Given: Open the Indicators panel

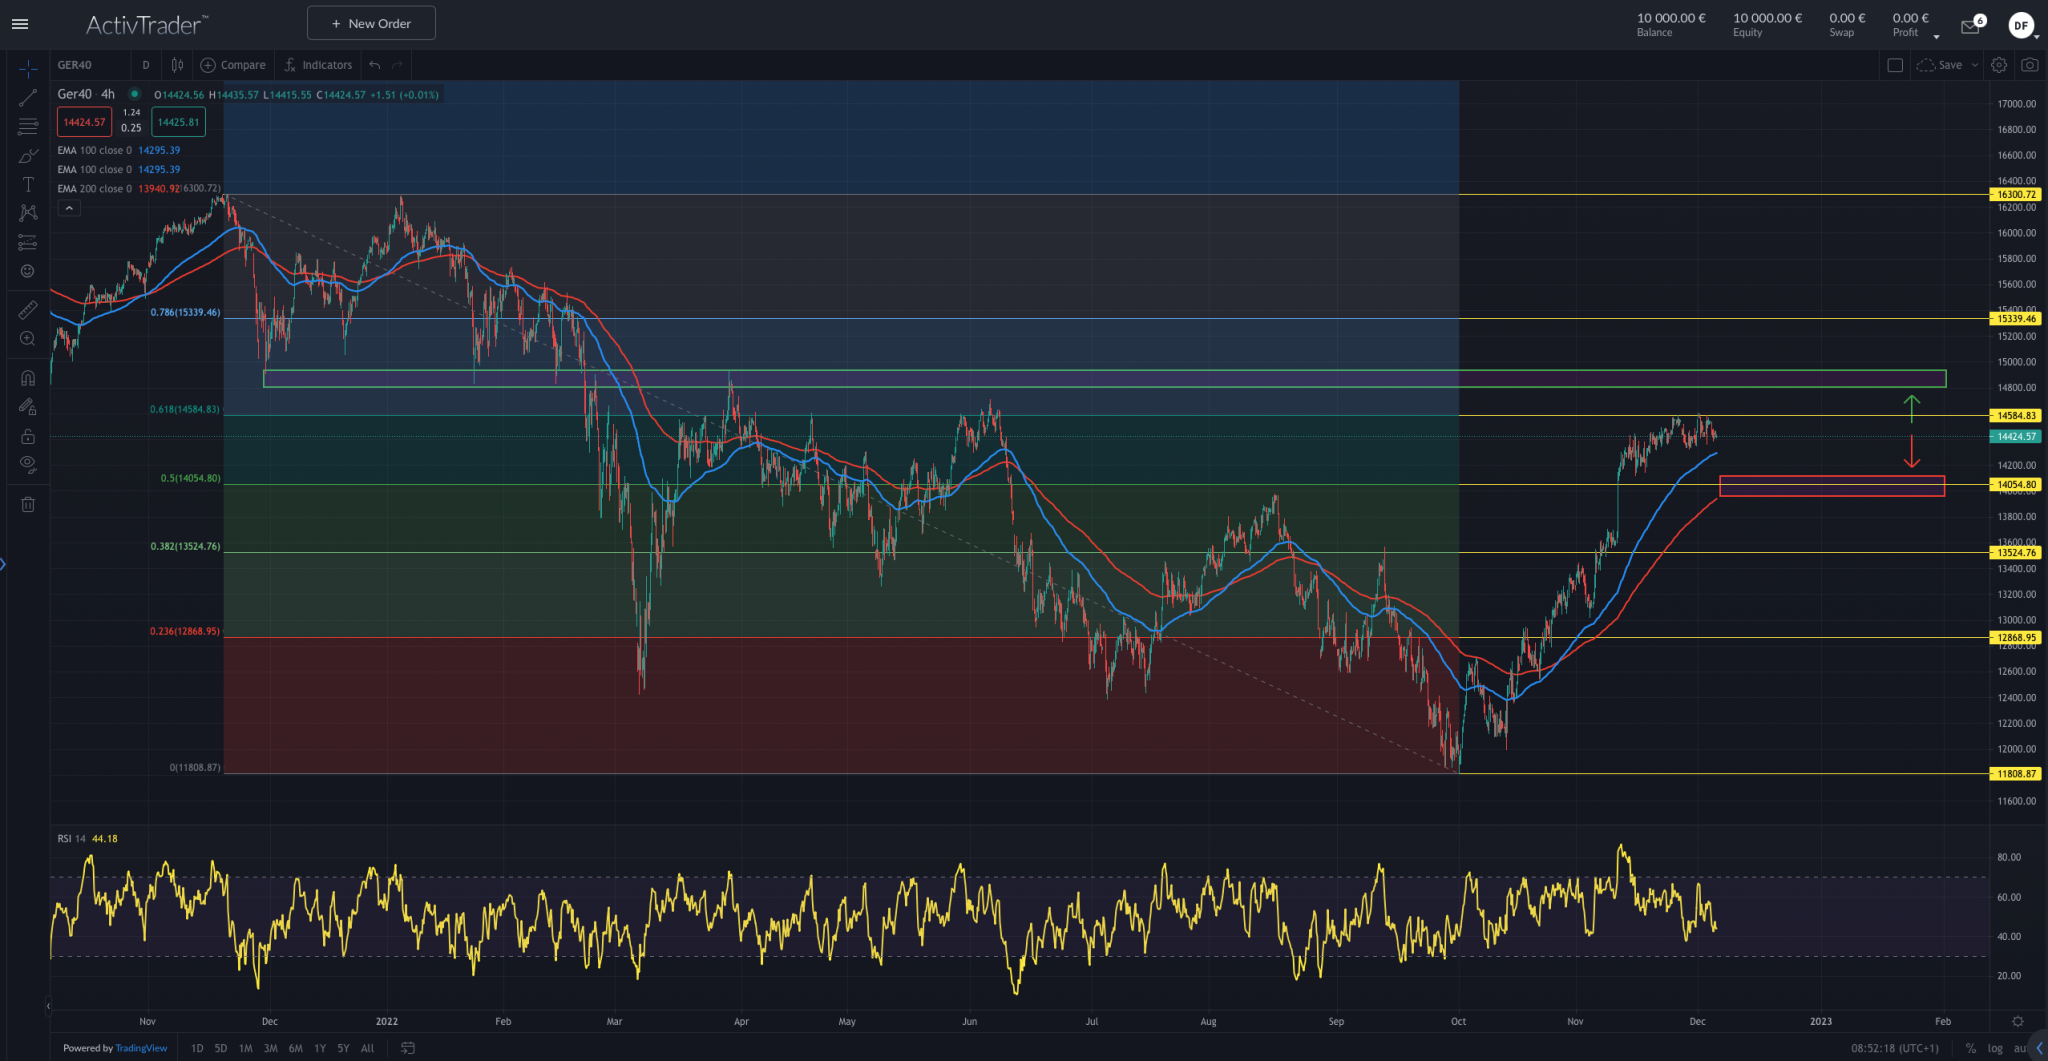Looking at the screenshot, I should pos(317,64).
